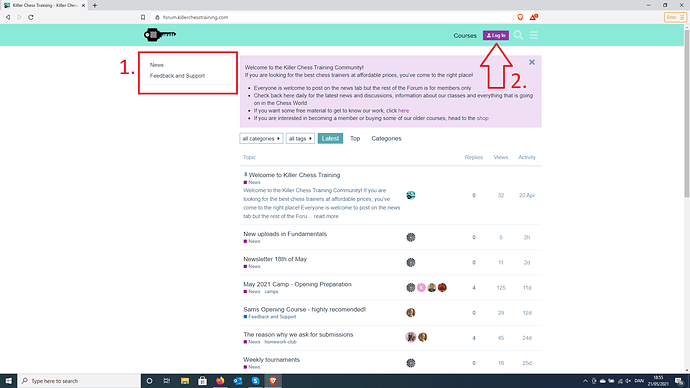Click first avatar on reason why we ask topic
This screenshot has width=690, height=388.
pos(411,337)
